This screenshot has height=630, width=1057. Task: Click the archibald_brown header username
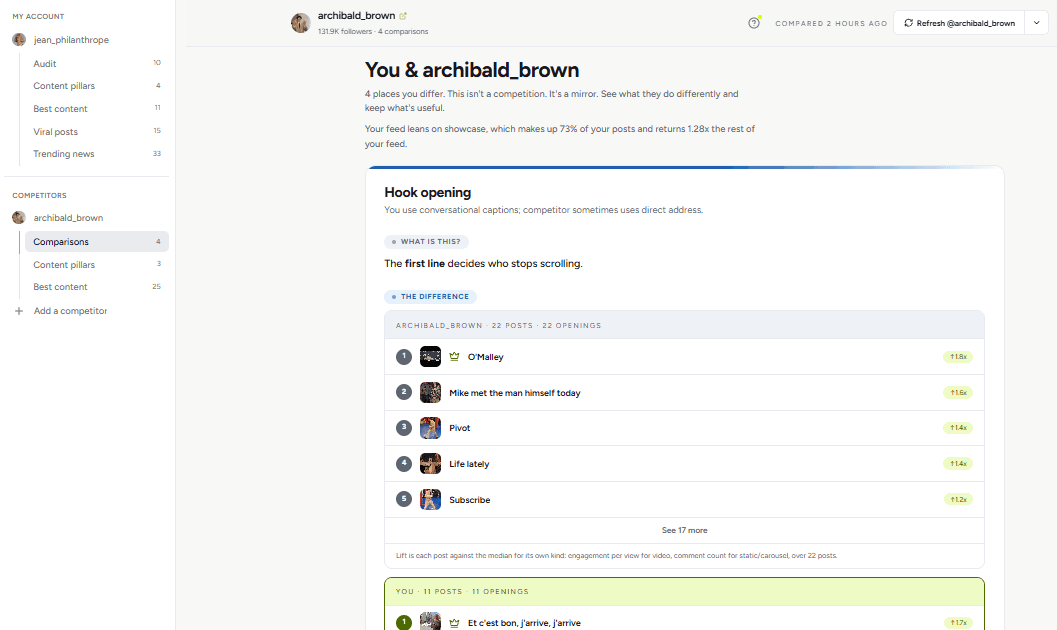(357, 15)
